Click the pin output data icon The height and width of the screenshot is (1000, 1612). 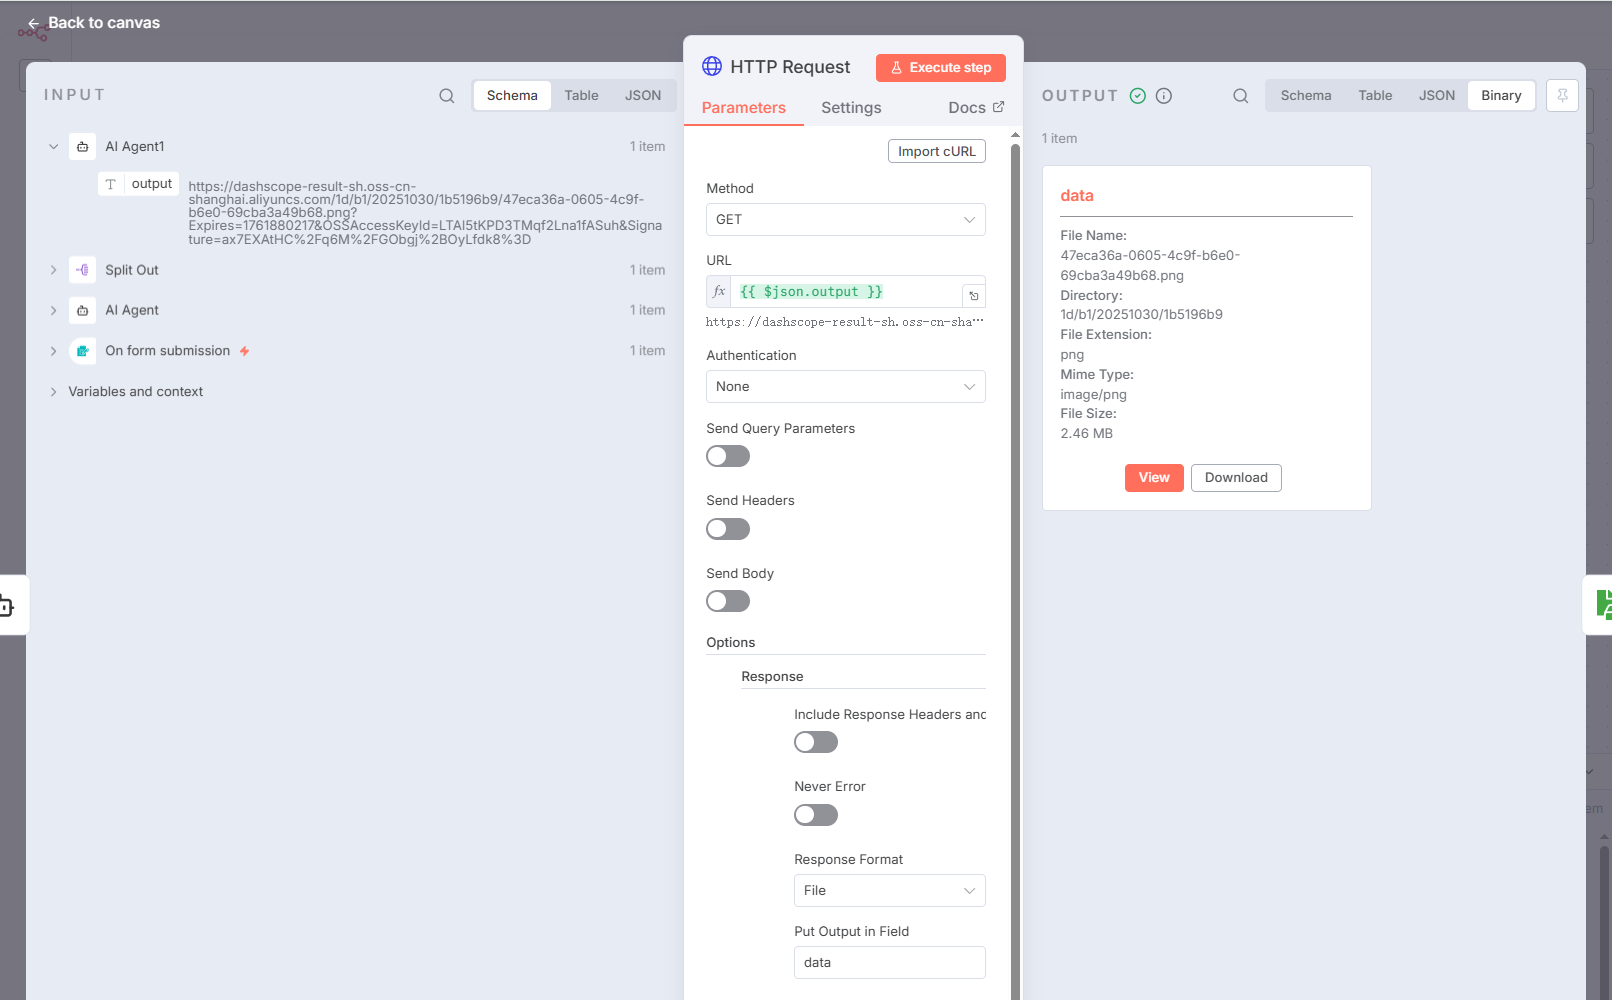pyautogui.click(x=1562, y=96)
